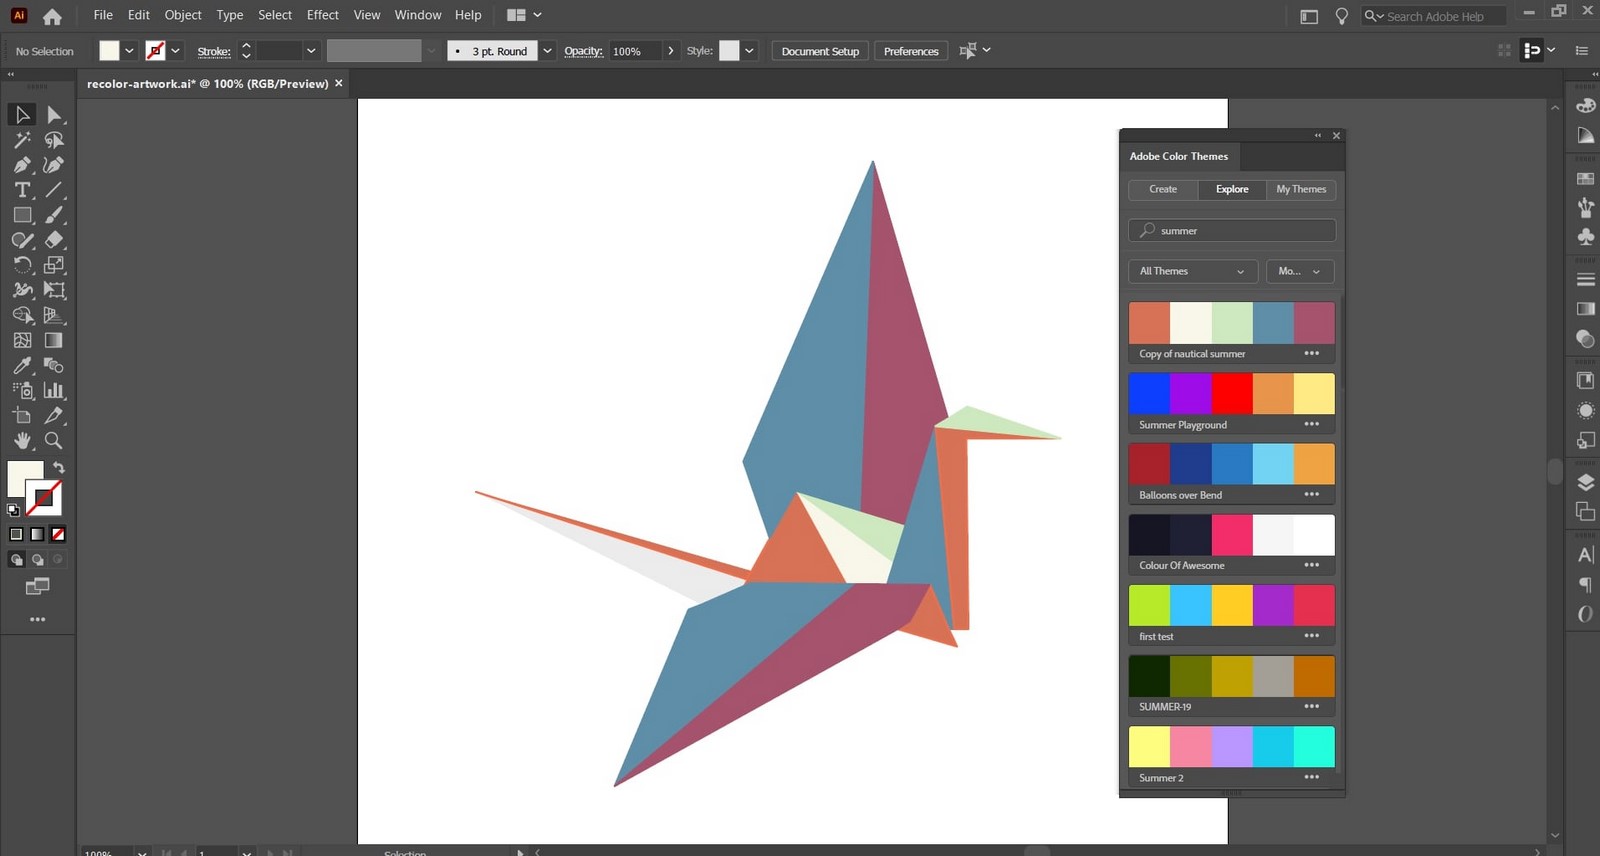Screen dimensions: 1600x856
Task: Expand the opacity options arrow
Action: click(x=670, y=51)
